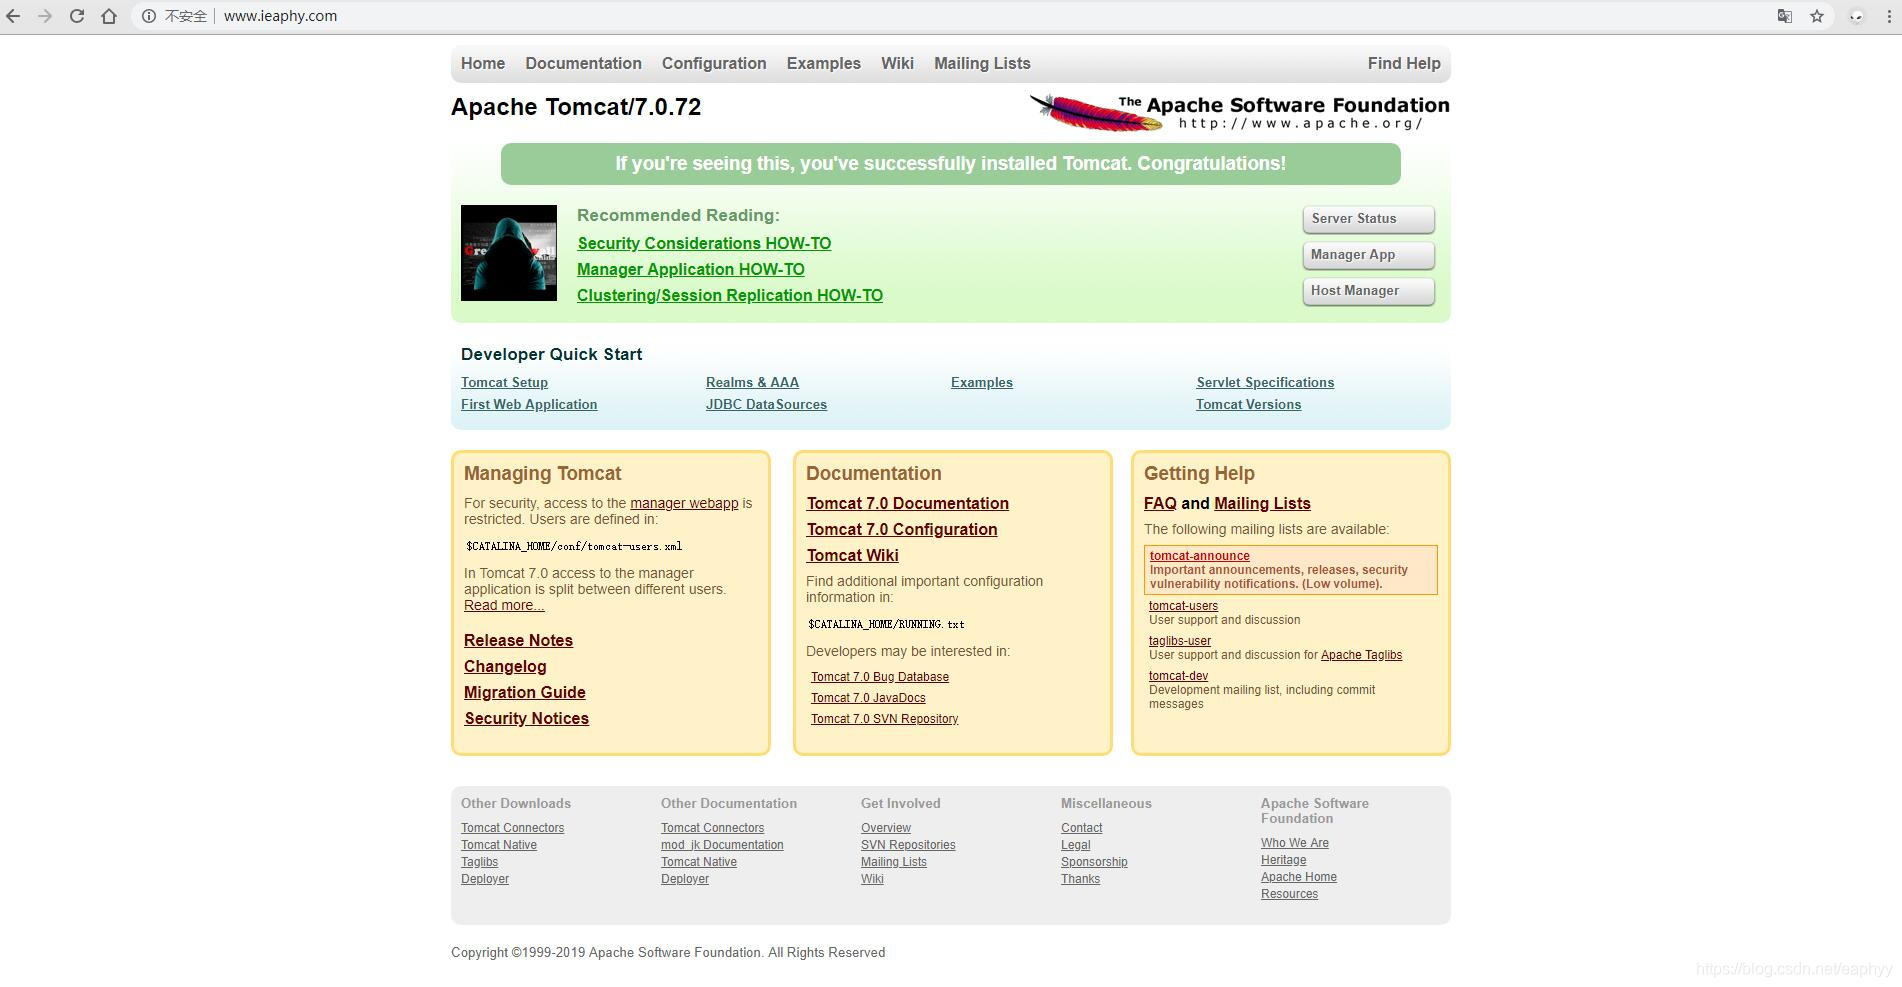This screenshot has height=987, width=1902.
Task: Open the browser home page icon
Action: pyautogui.click(x=109, y=16)
